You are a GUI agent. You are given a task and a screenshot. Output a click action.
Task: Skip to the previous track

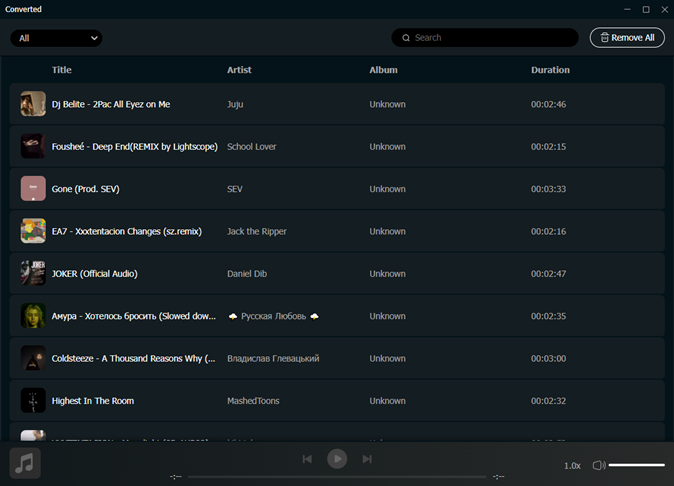click(307, 459)
